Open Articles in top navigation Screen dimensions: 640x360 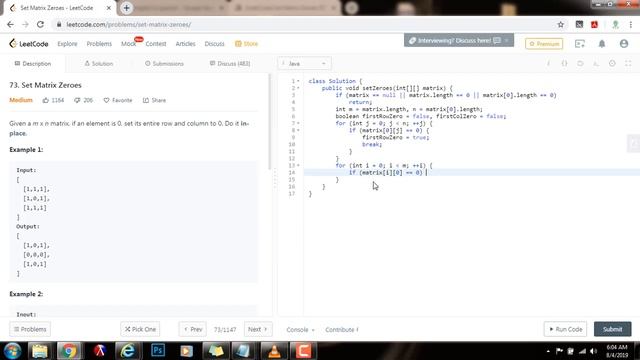click(185, 44)
